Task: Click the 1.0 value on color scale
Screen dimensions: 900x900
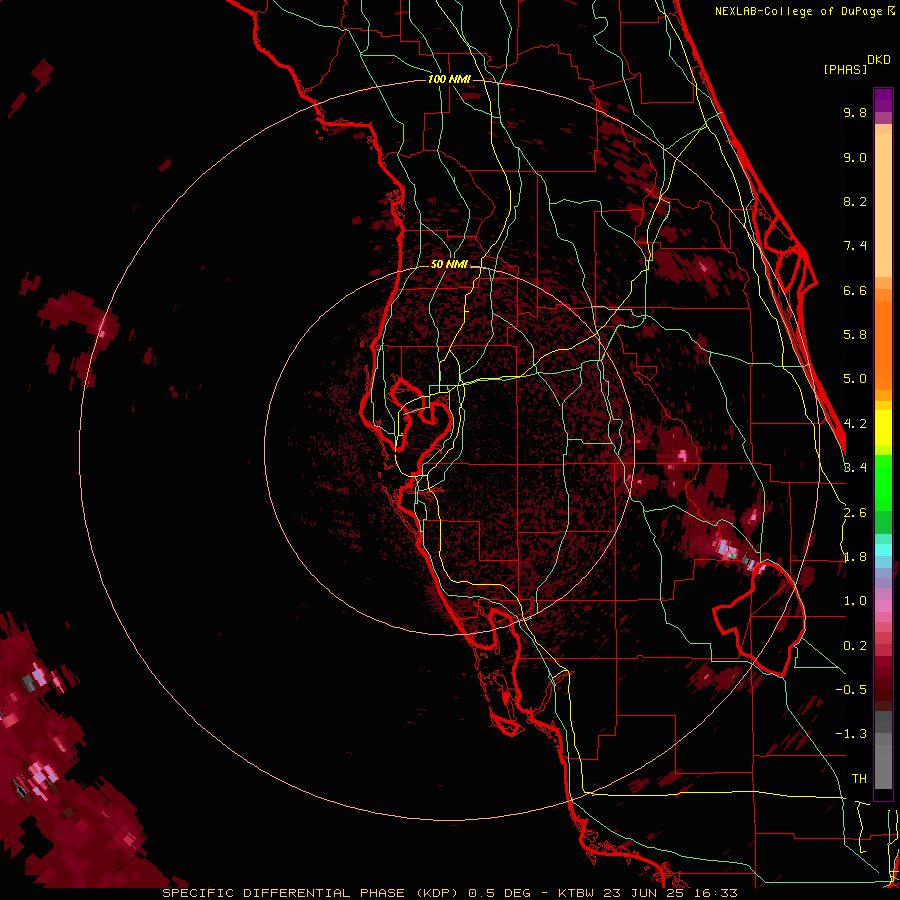Action: (855, 601)
